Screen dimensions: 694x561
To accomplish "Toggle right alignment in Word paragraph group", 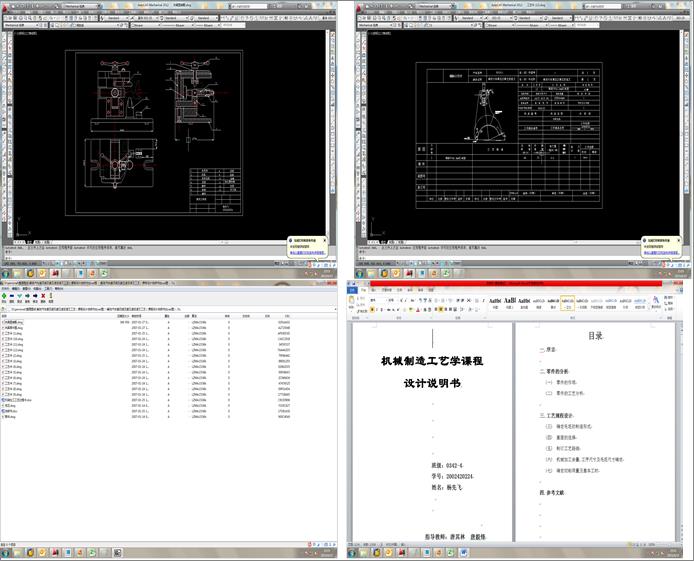I will point(447,309).
